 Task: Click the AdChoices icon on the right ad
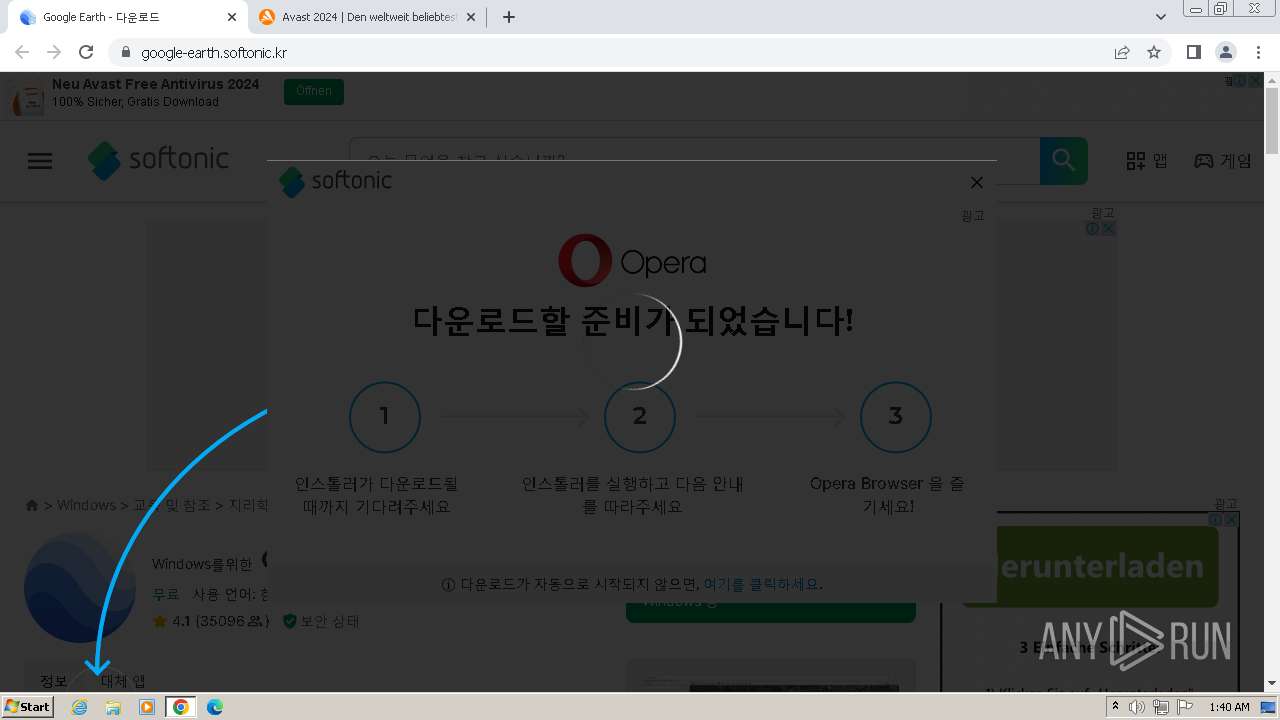pos(1216,520)
